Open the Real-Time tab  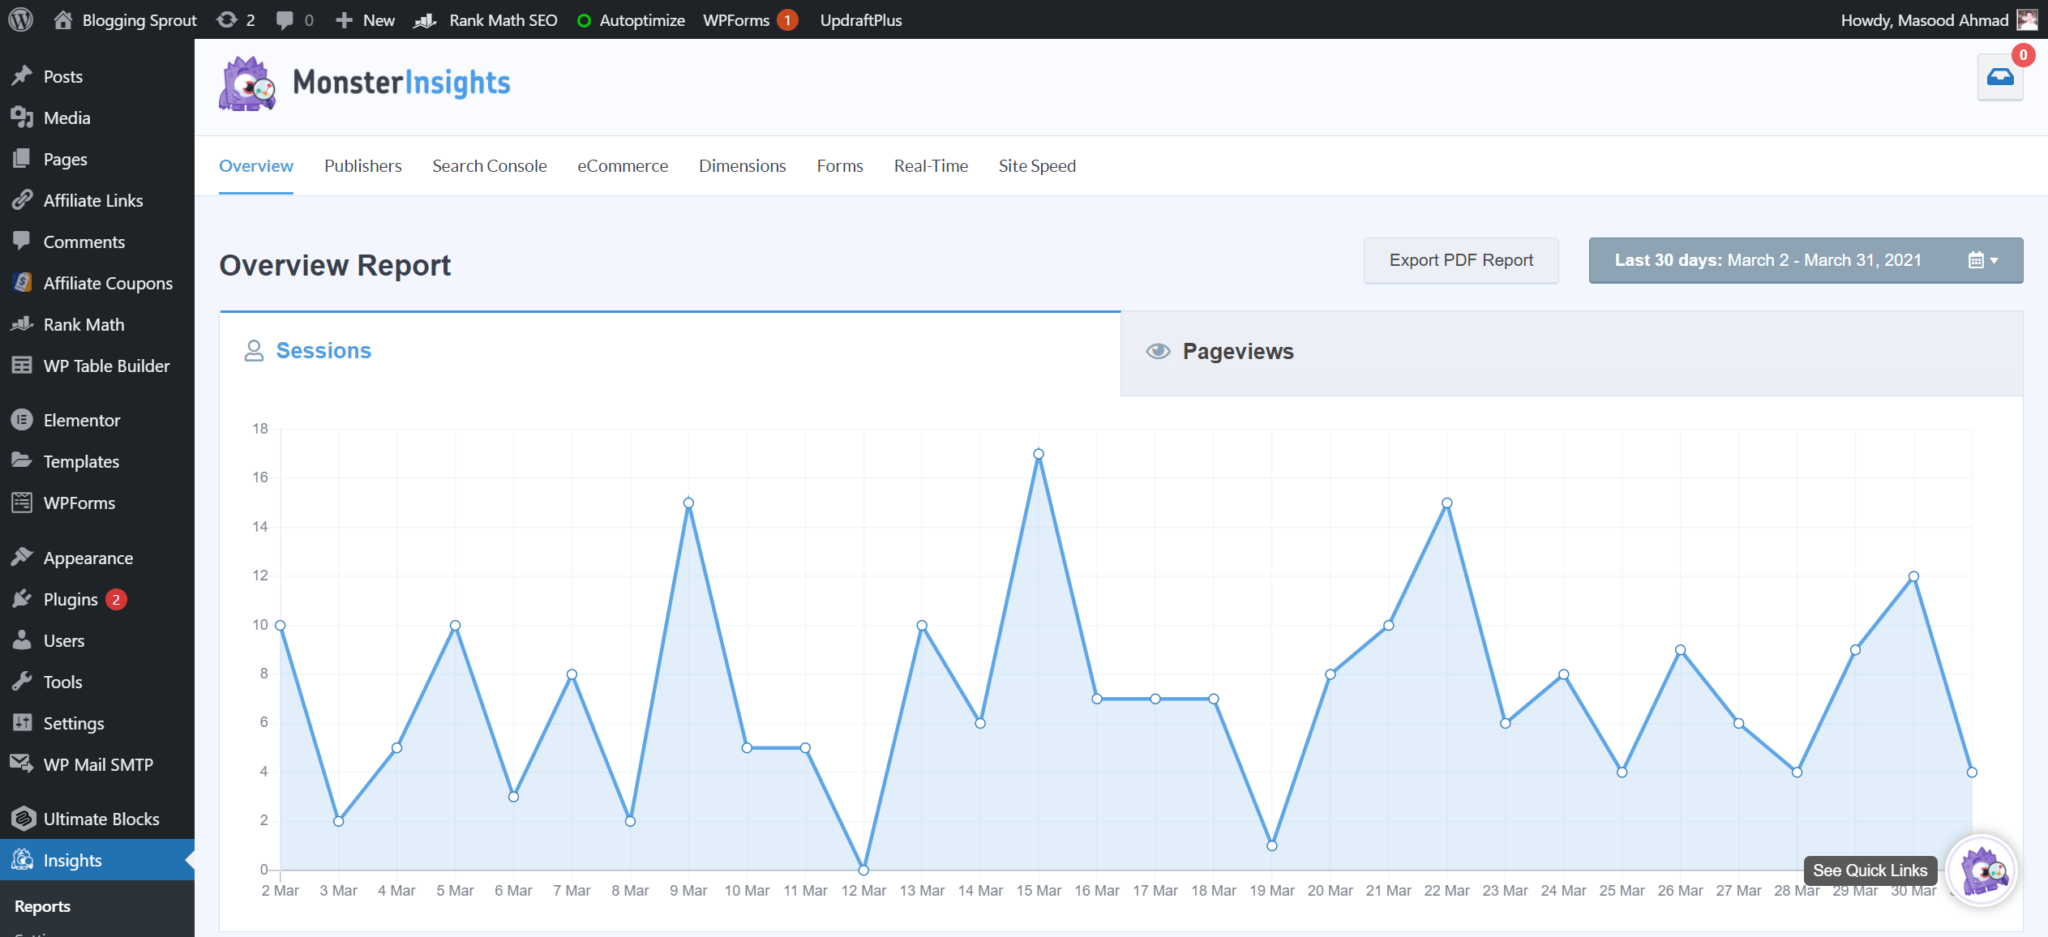(x=931, y=166)
